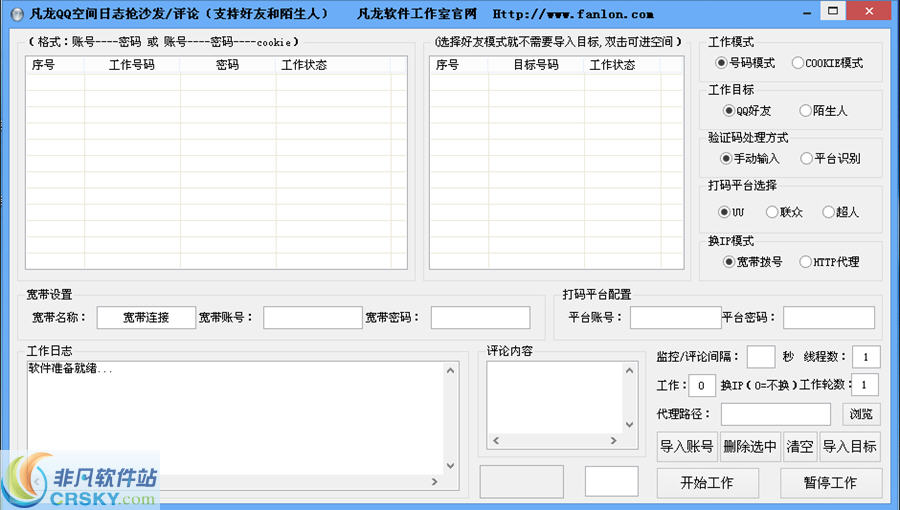Close the window

coord(869,11)
